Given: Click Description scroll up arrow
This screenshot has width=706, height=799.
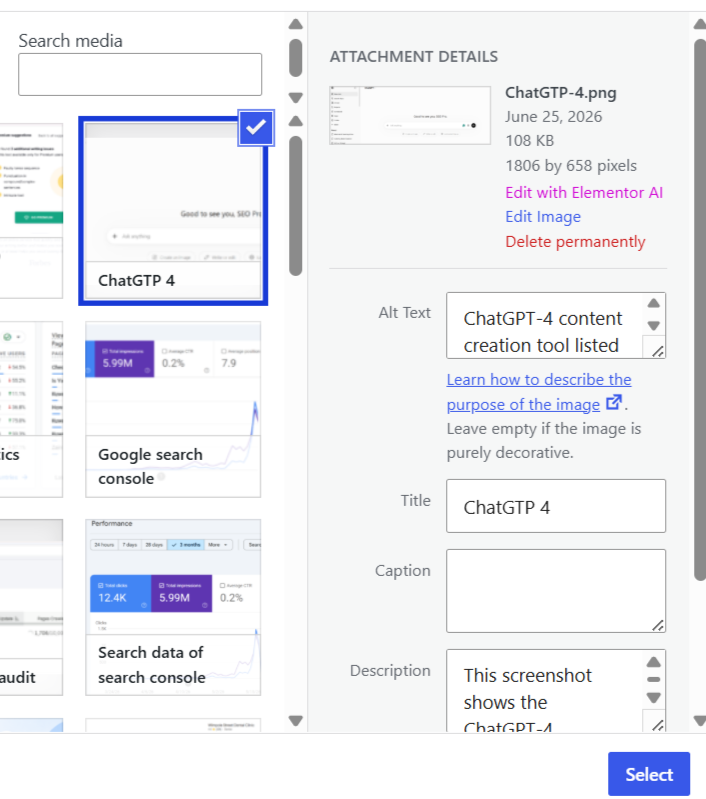Looking at the screenshot, I should (654, 662).
